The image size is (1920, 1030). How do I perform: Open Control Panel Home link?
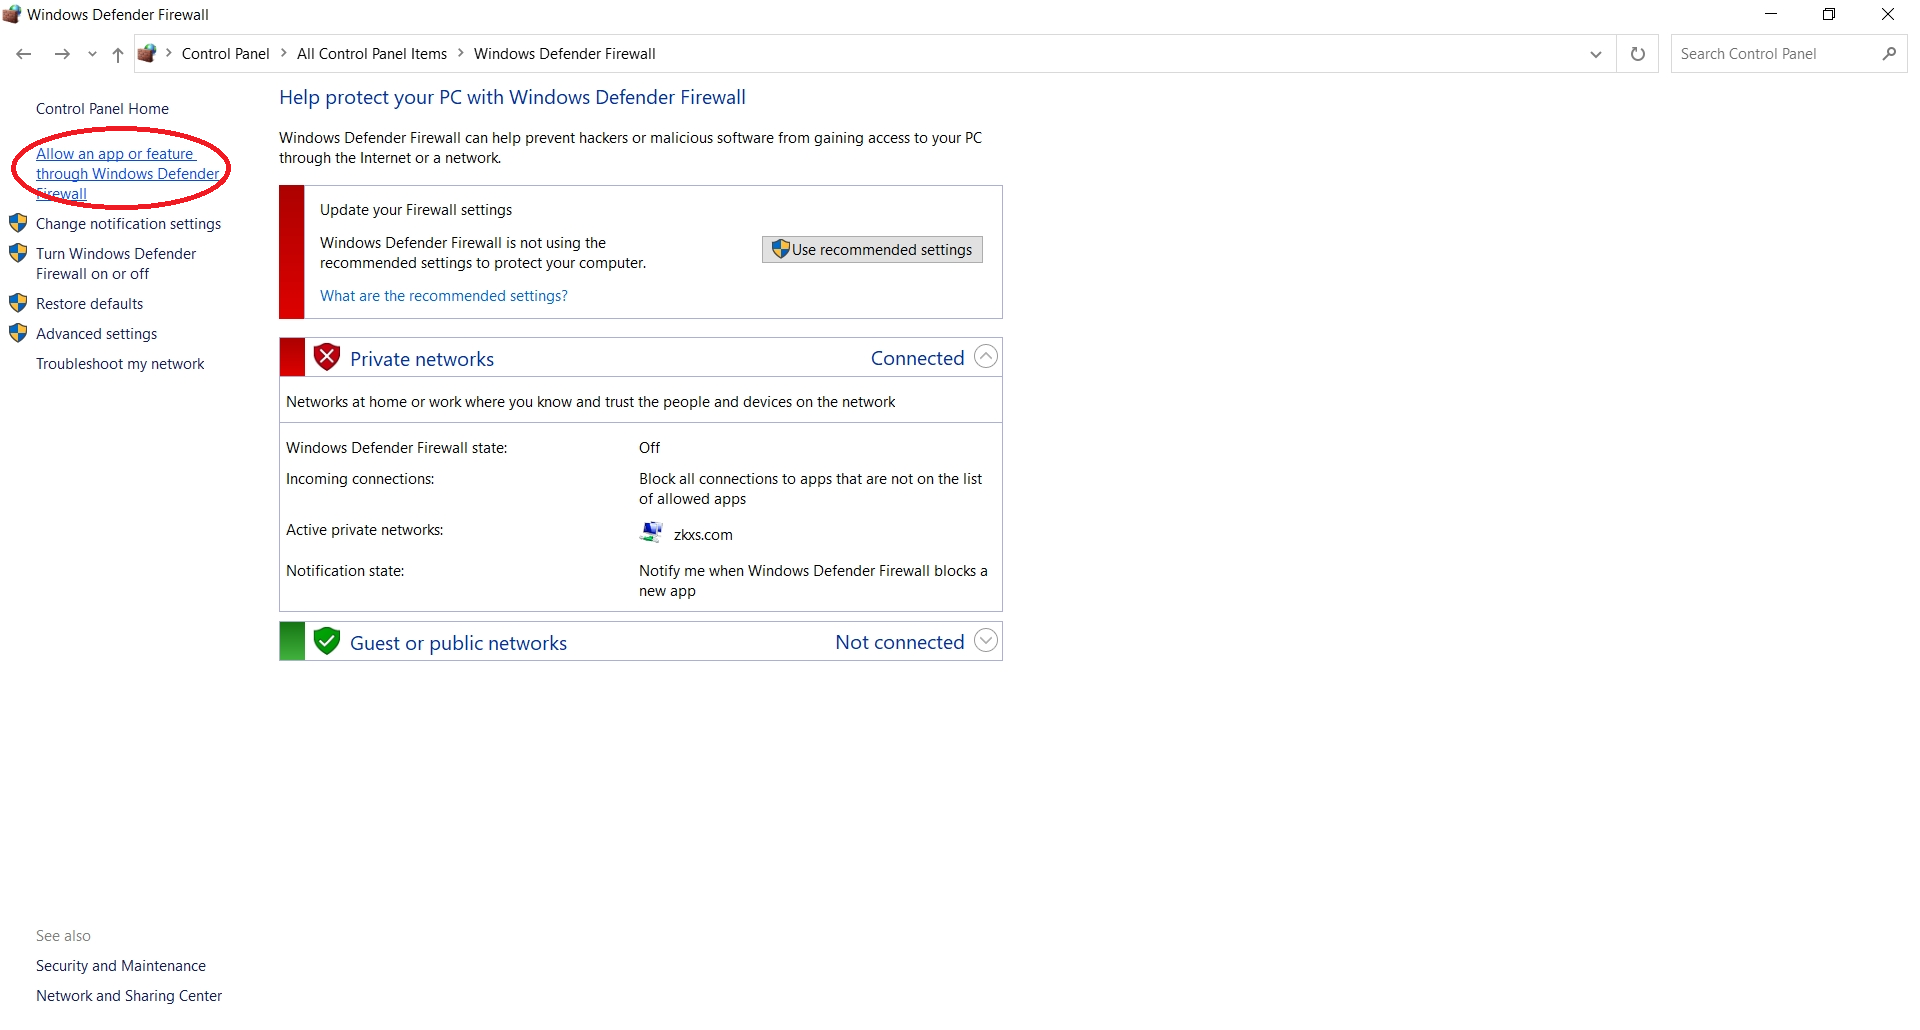[x=102, y=109]
